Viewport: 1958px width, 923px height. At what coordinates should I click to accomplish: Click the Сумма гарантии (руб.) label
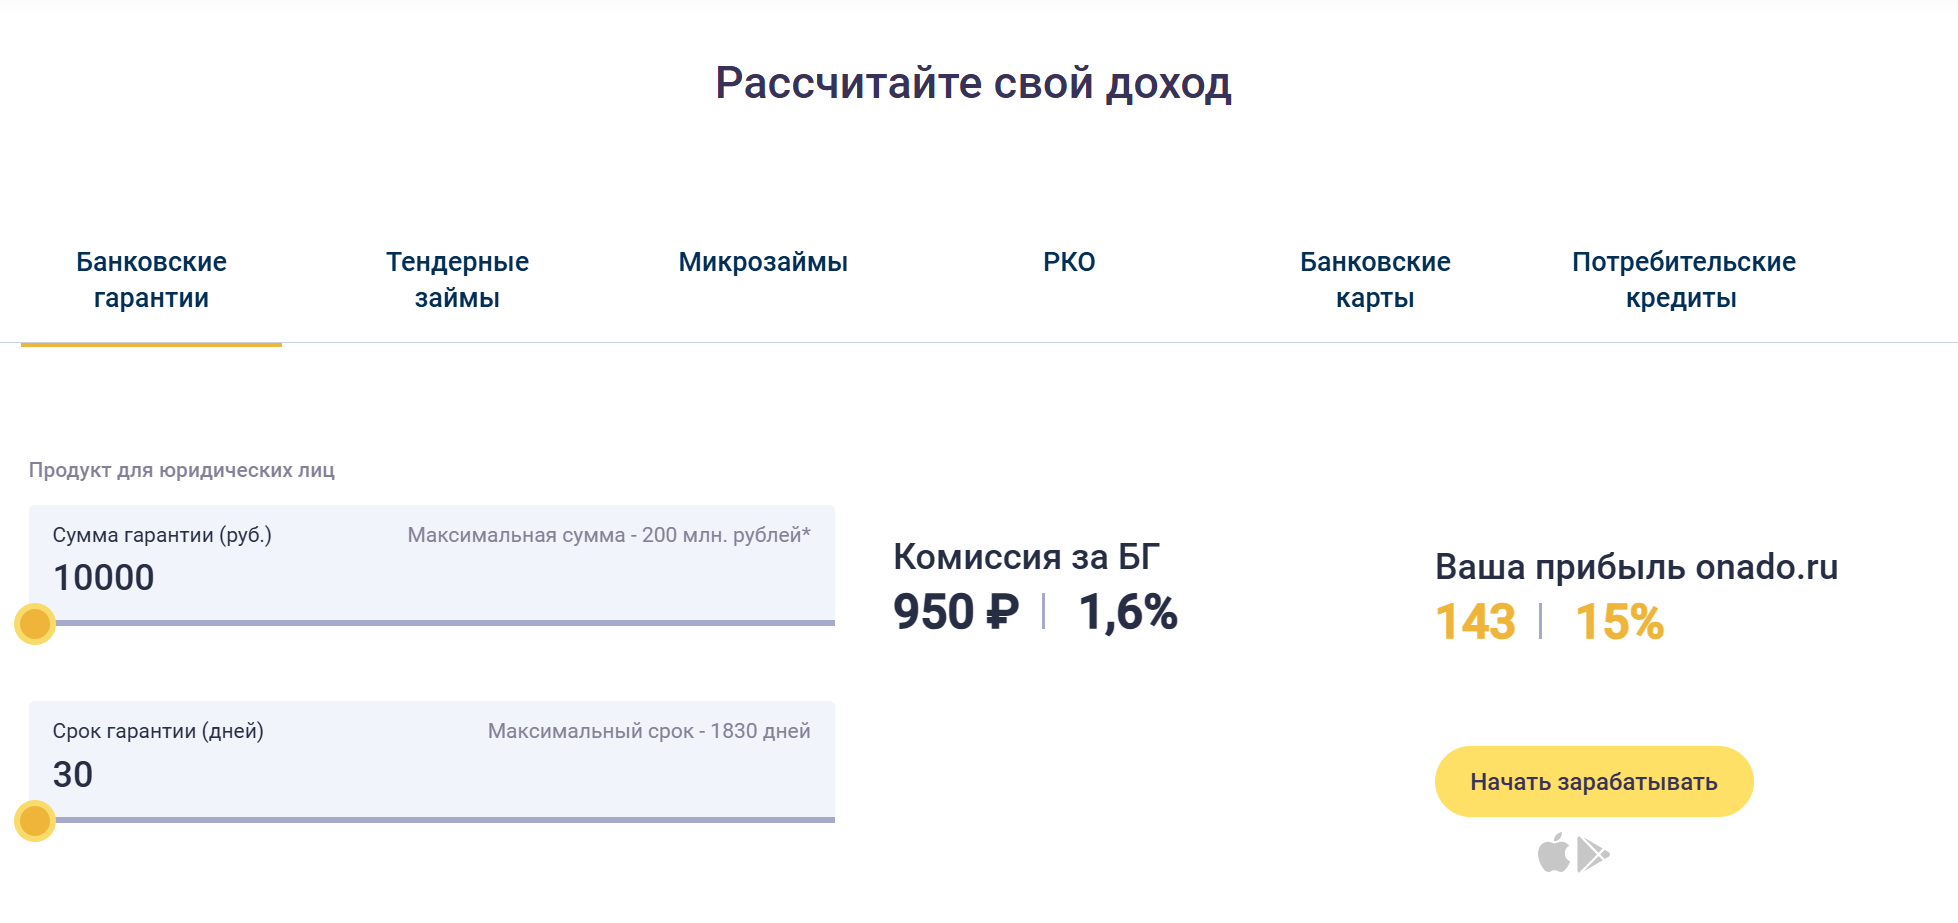tap(162, 535)
